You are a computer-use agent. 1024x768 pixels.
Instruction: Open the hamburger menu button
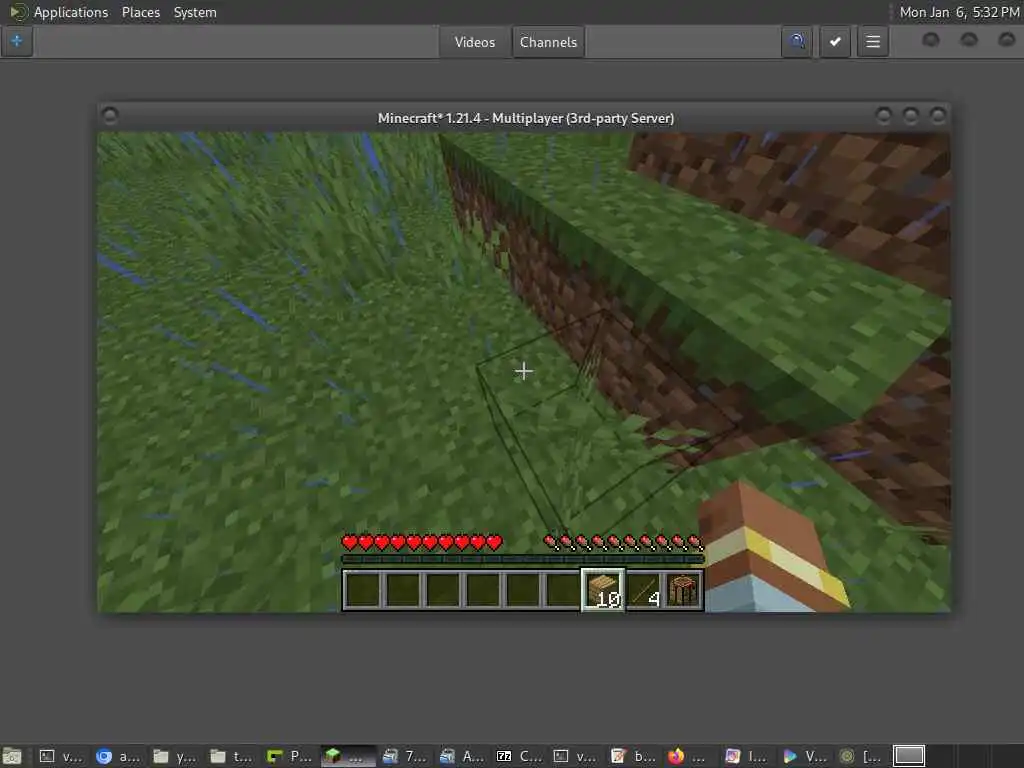click(872, 42)
